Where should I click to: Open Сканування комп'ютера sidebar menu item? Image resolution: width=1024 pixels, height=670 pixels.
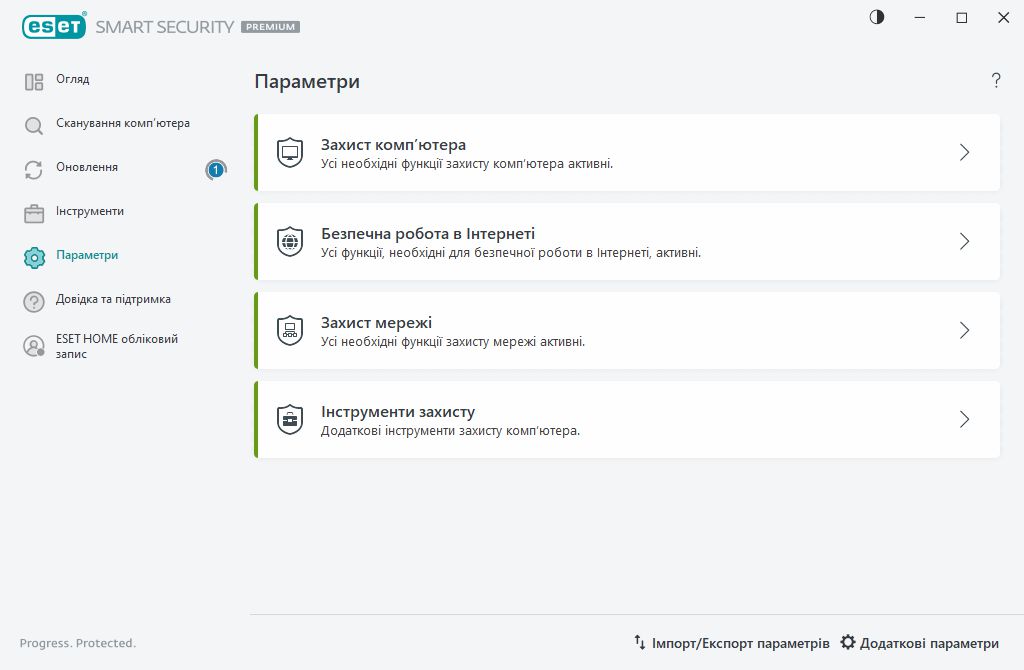tap(122, 124)
